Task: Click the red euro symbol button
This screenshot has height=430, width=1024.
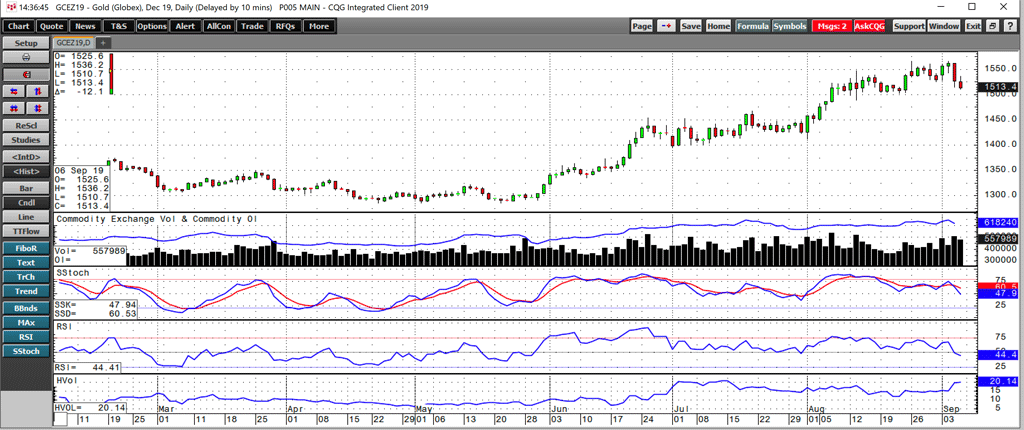Action: 25,75
